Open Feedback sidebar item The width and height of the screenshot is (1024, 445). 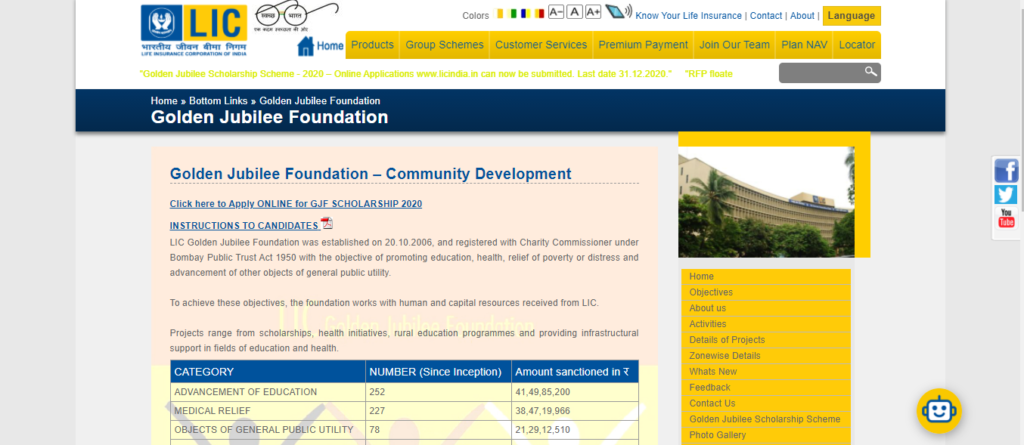[766, 387]
